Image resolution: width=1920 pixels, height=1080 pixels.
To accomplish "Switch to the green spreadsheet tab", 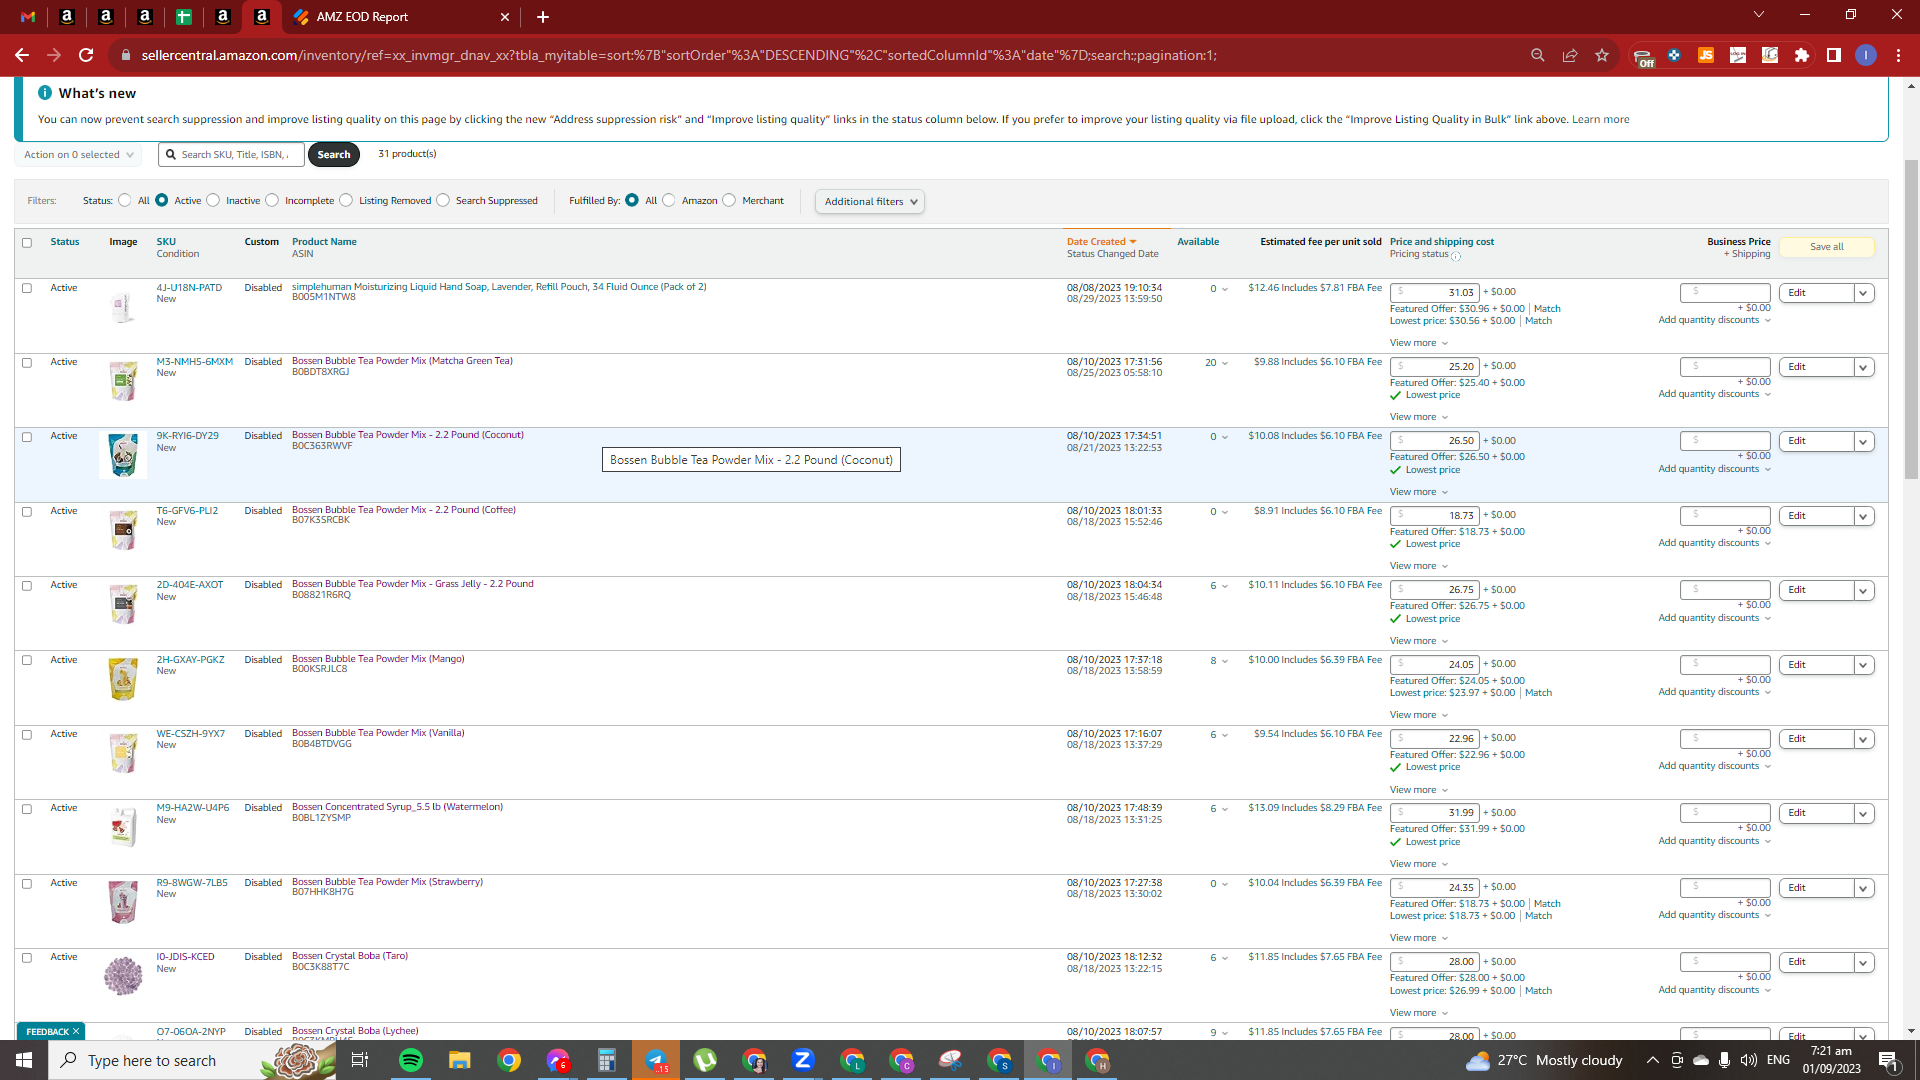I will [184, 17].
